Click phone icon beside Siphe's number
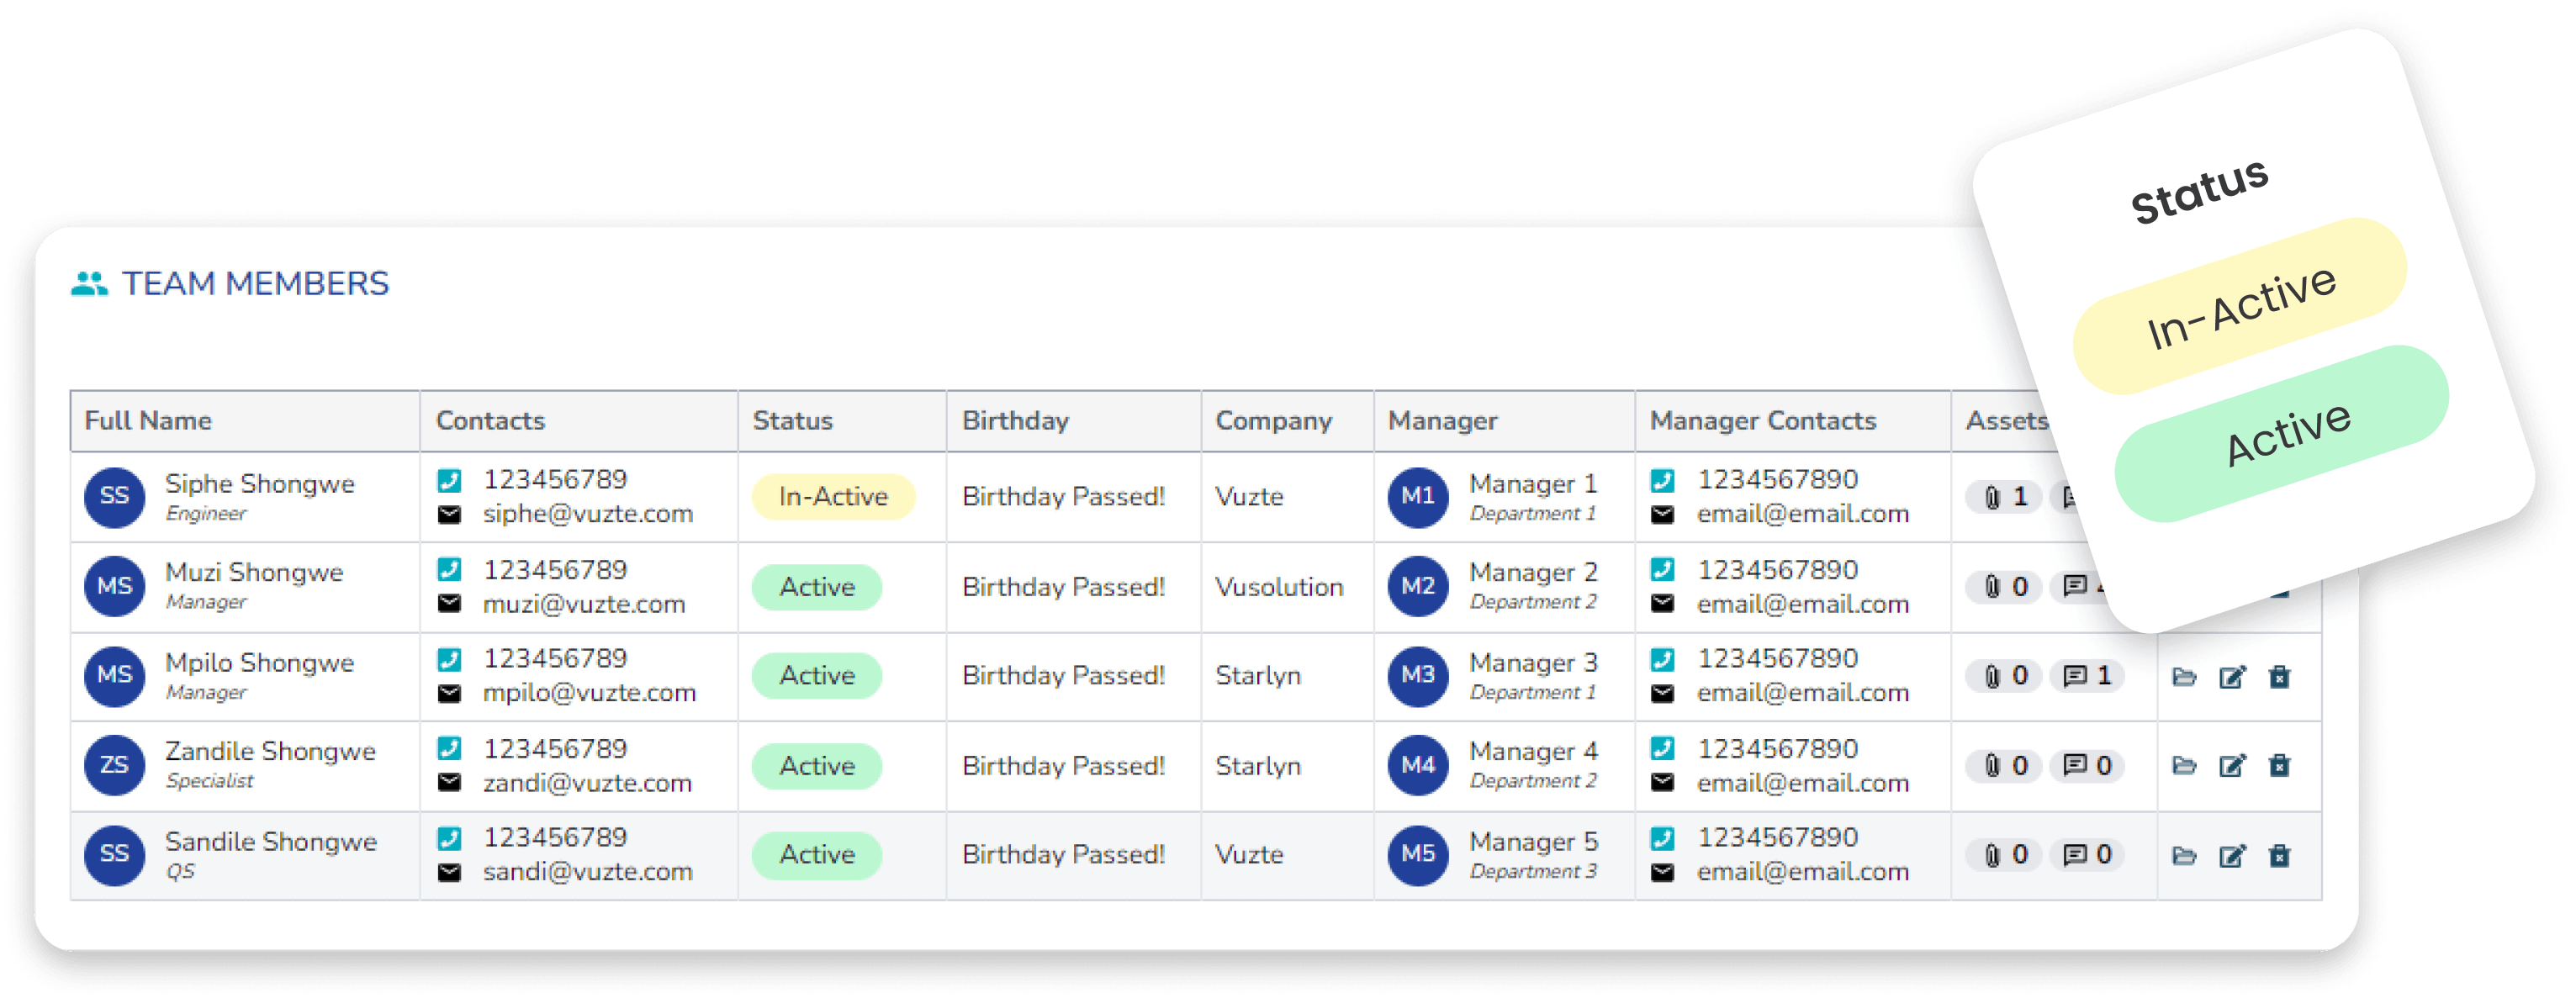 [x=450, y=480]
